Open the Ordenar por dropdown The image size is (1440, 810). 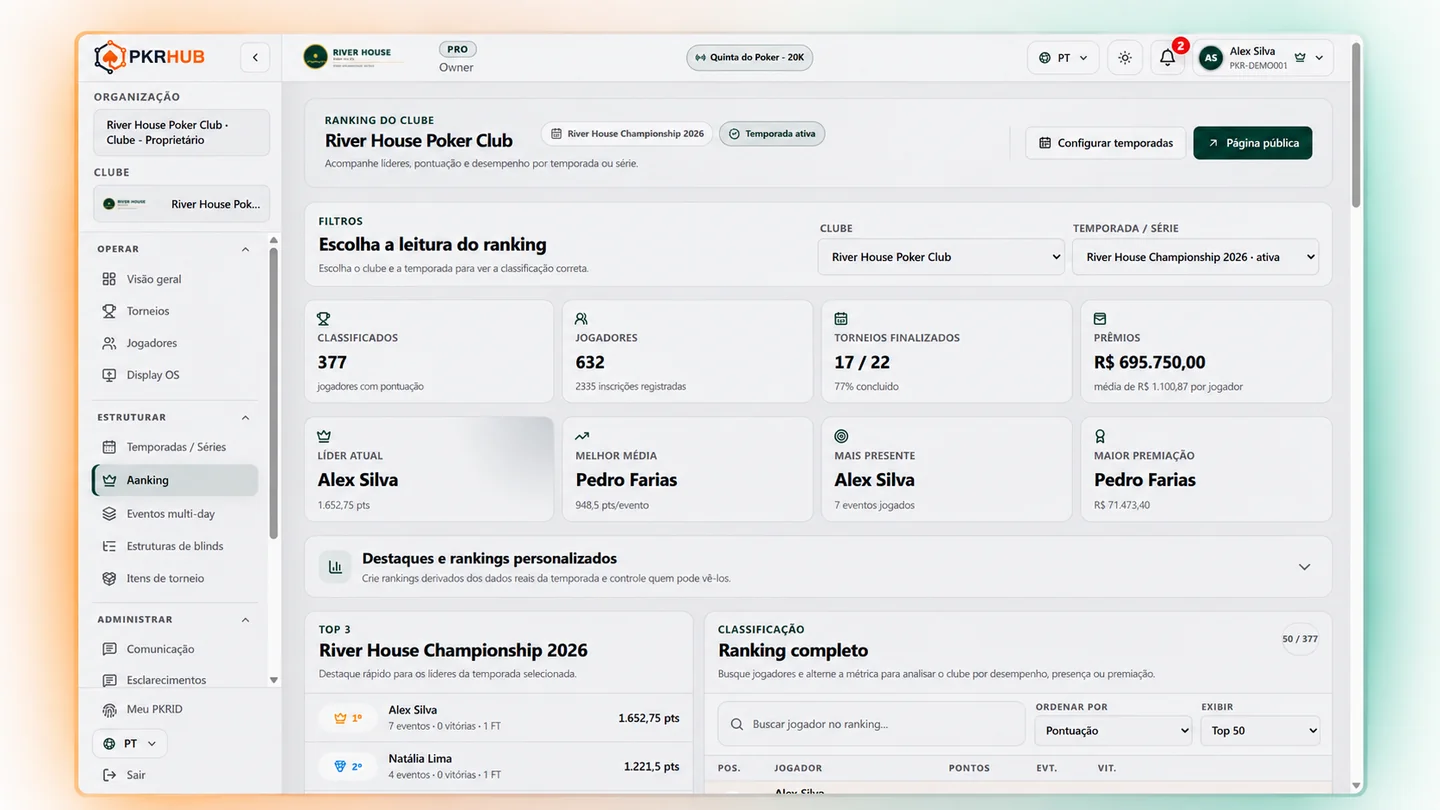(1113, 731)
